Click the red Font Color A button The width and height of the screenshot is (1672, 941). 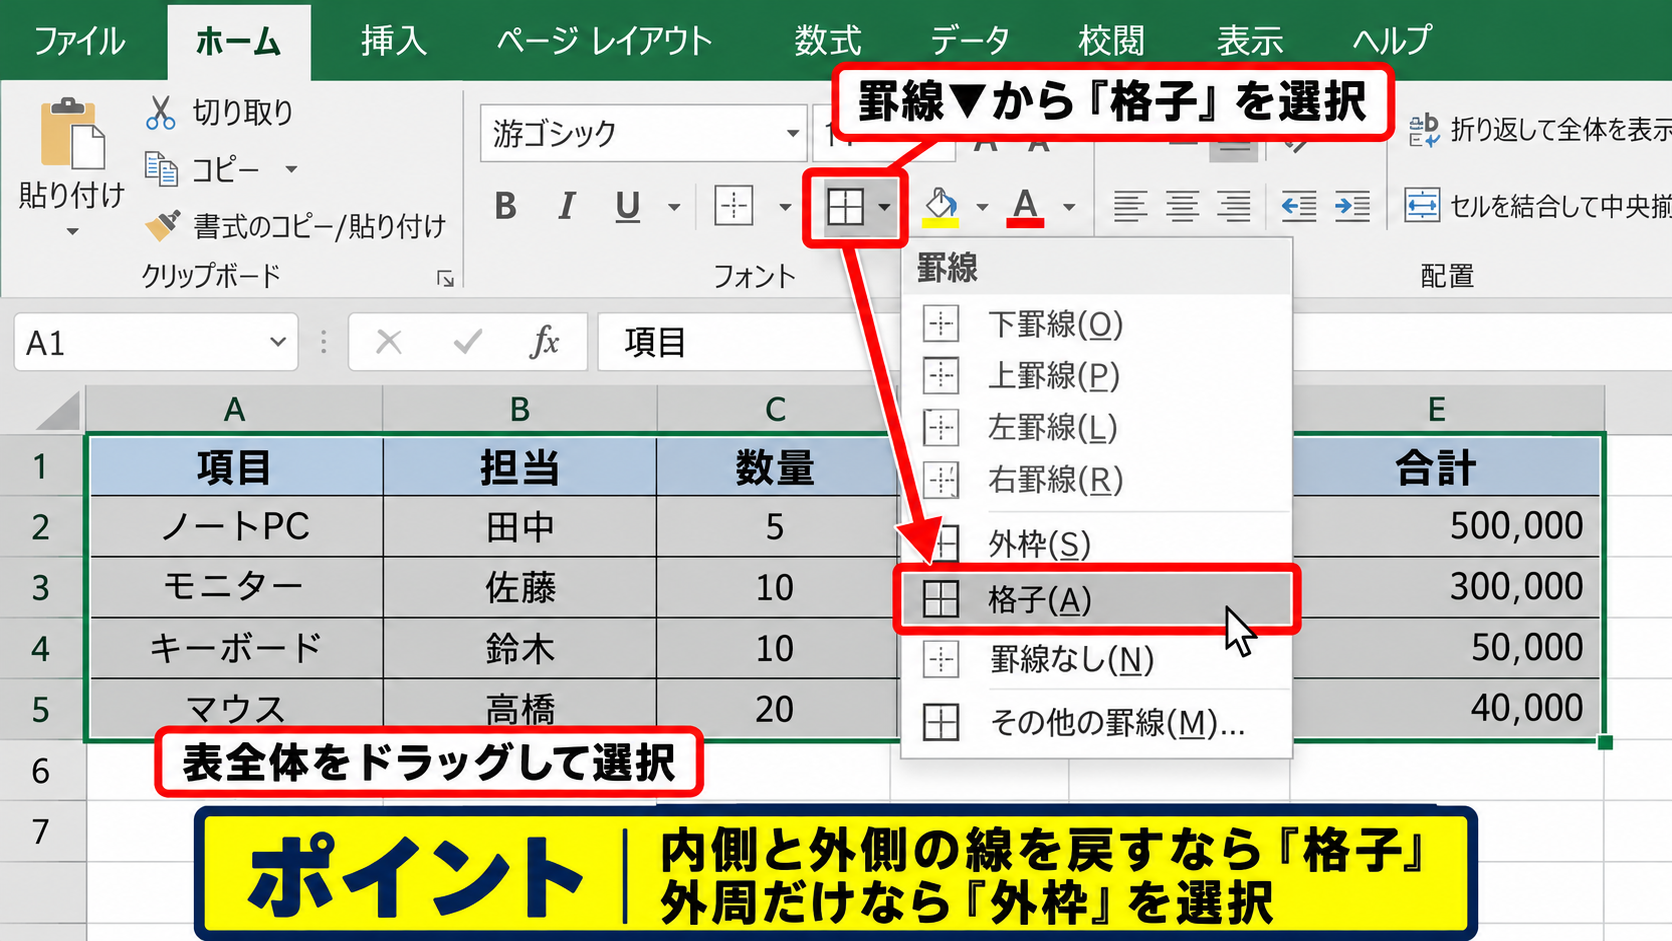click(1025, 207)
